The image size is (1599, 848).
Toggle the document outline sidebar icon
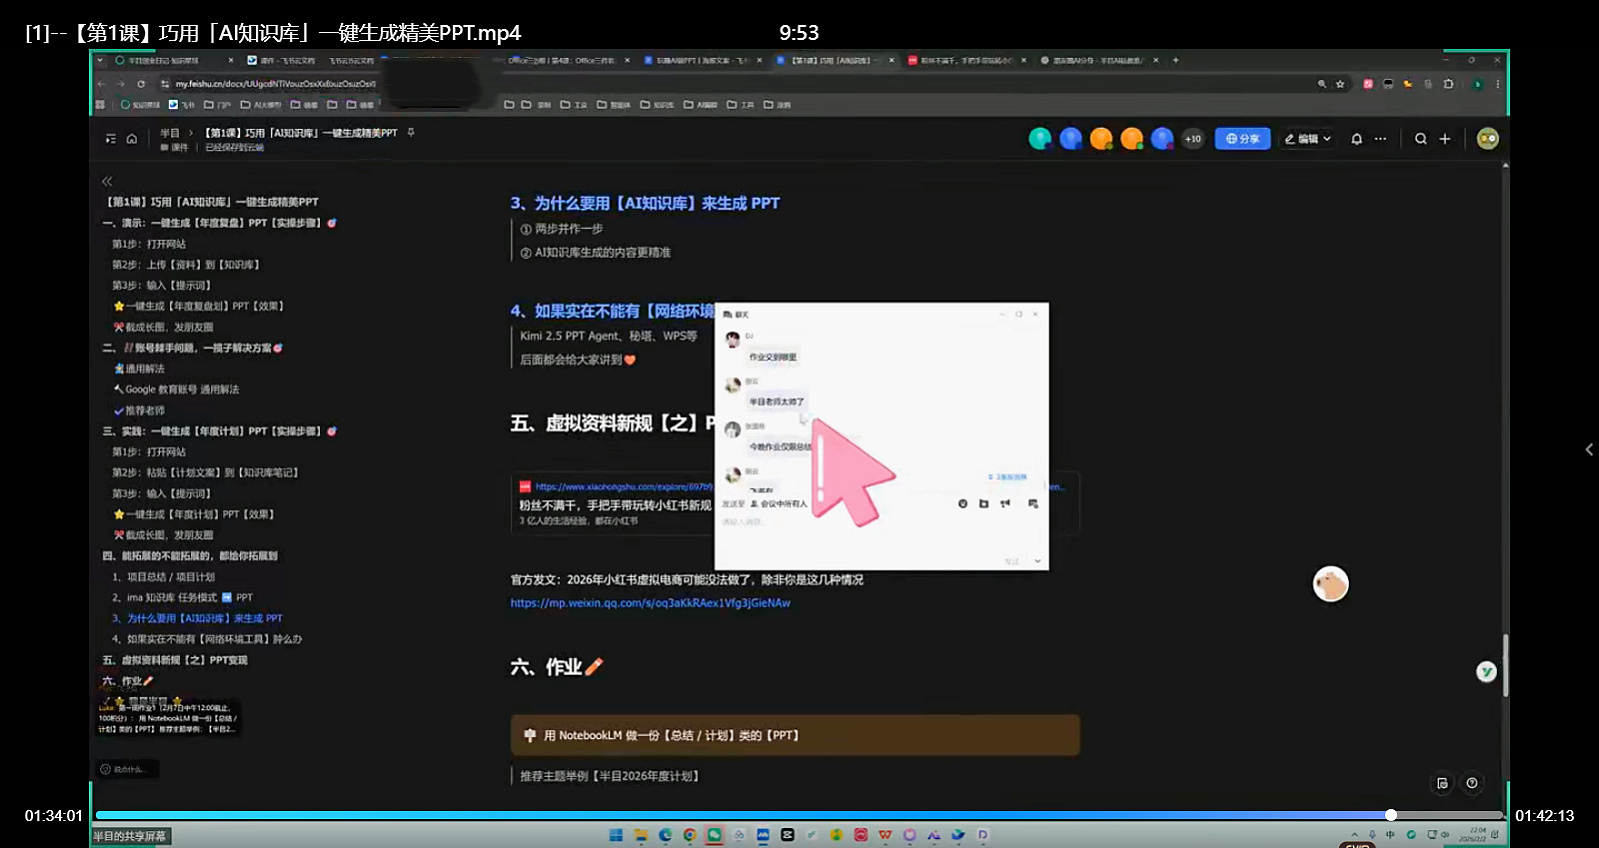(x=111, y=139)
